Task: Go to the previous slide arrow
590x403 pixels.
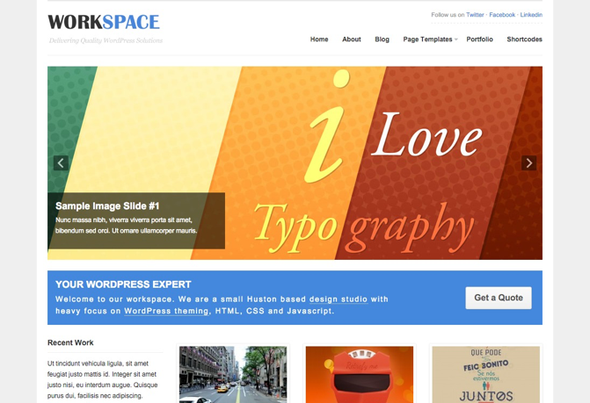Action: [x=61, y=163]
